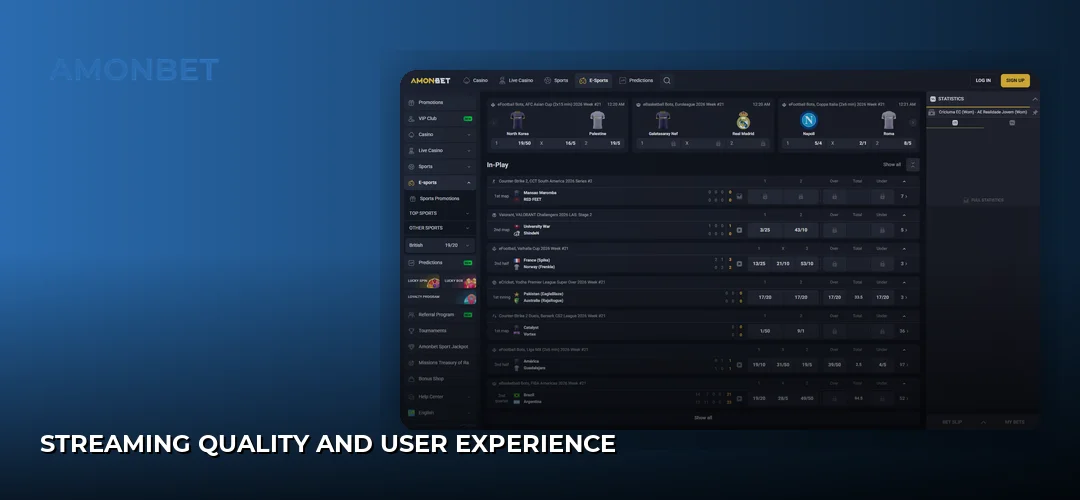This screenshot has height=500, width=1080.
Task: Click the Napoli team badge
Action: point(809,121)
